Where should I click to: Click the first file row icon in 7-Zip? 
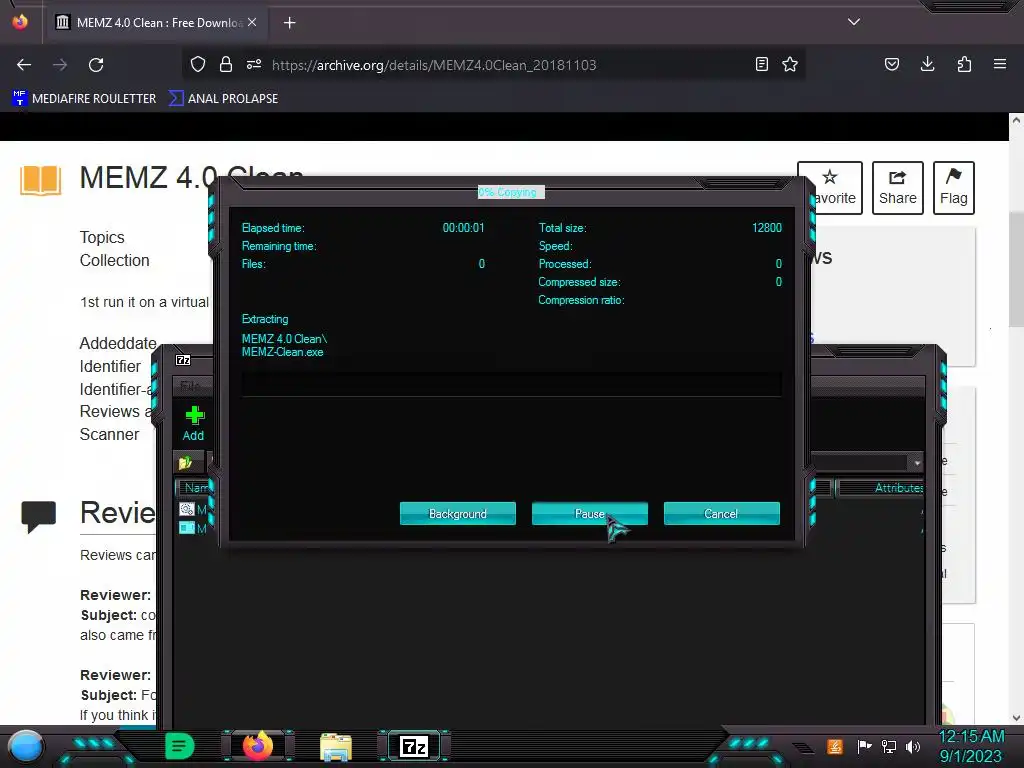tap(187, 509)
